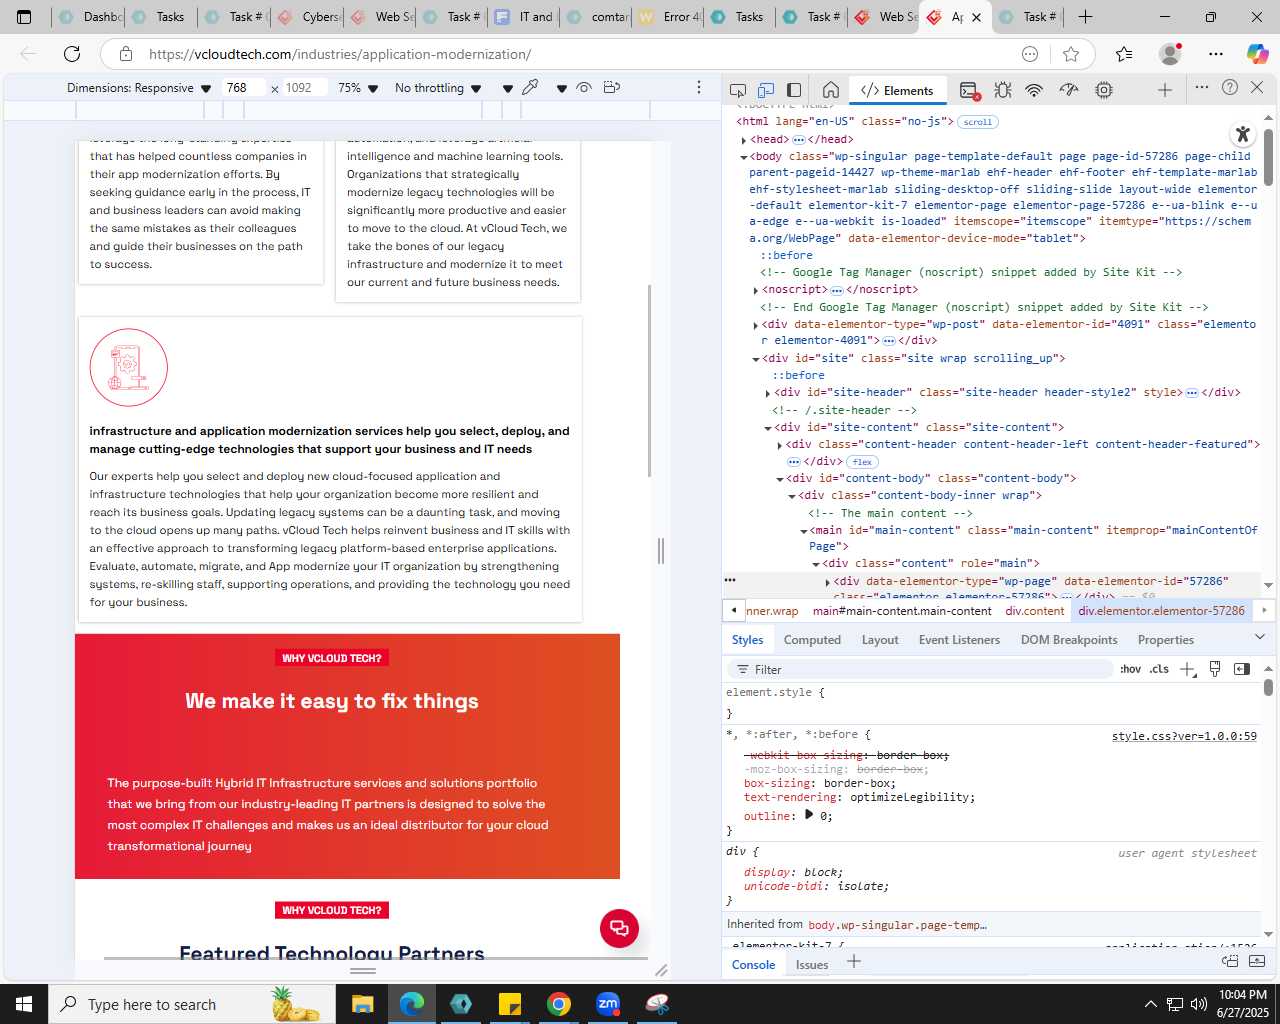Image resolution: width=1280 pixels, height=1024 pixels.
Task: Expand the outline property triangle
Action: click(809, 815)
